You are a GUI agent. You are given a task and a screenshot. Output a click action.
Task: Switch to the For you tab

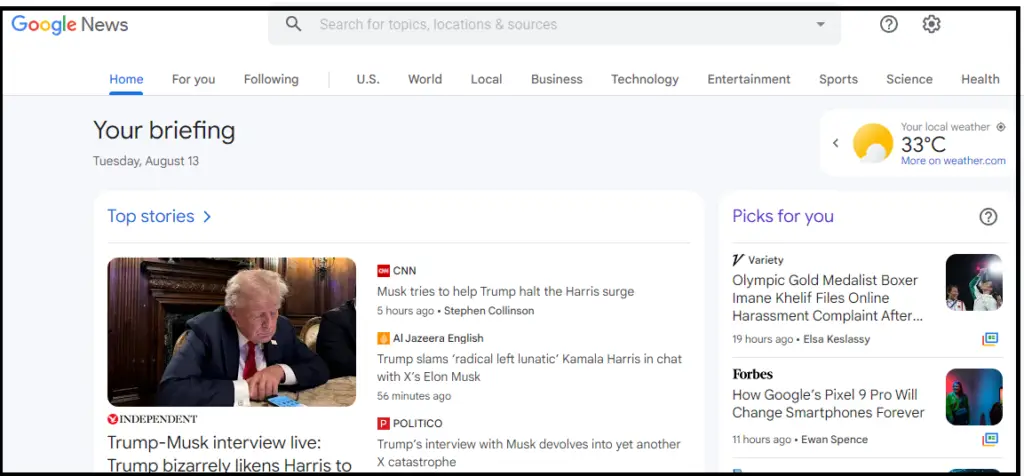pyautogui.click(x=193, y=79)
